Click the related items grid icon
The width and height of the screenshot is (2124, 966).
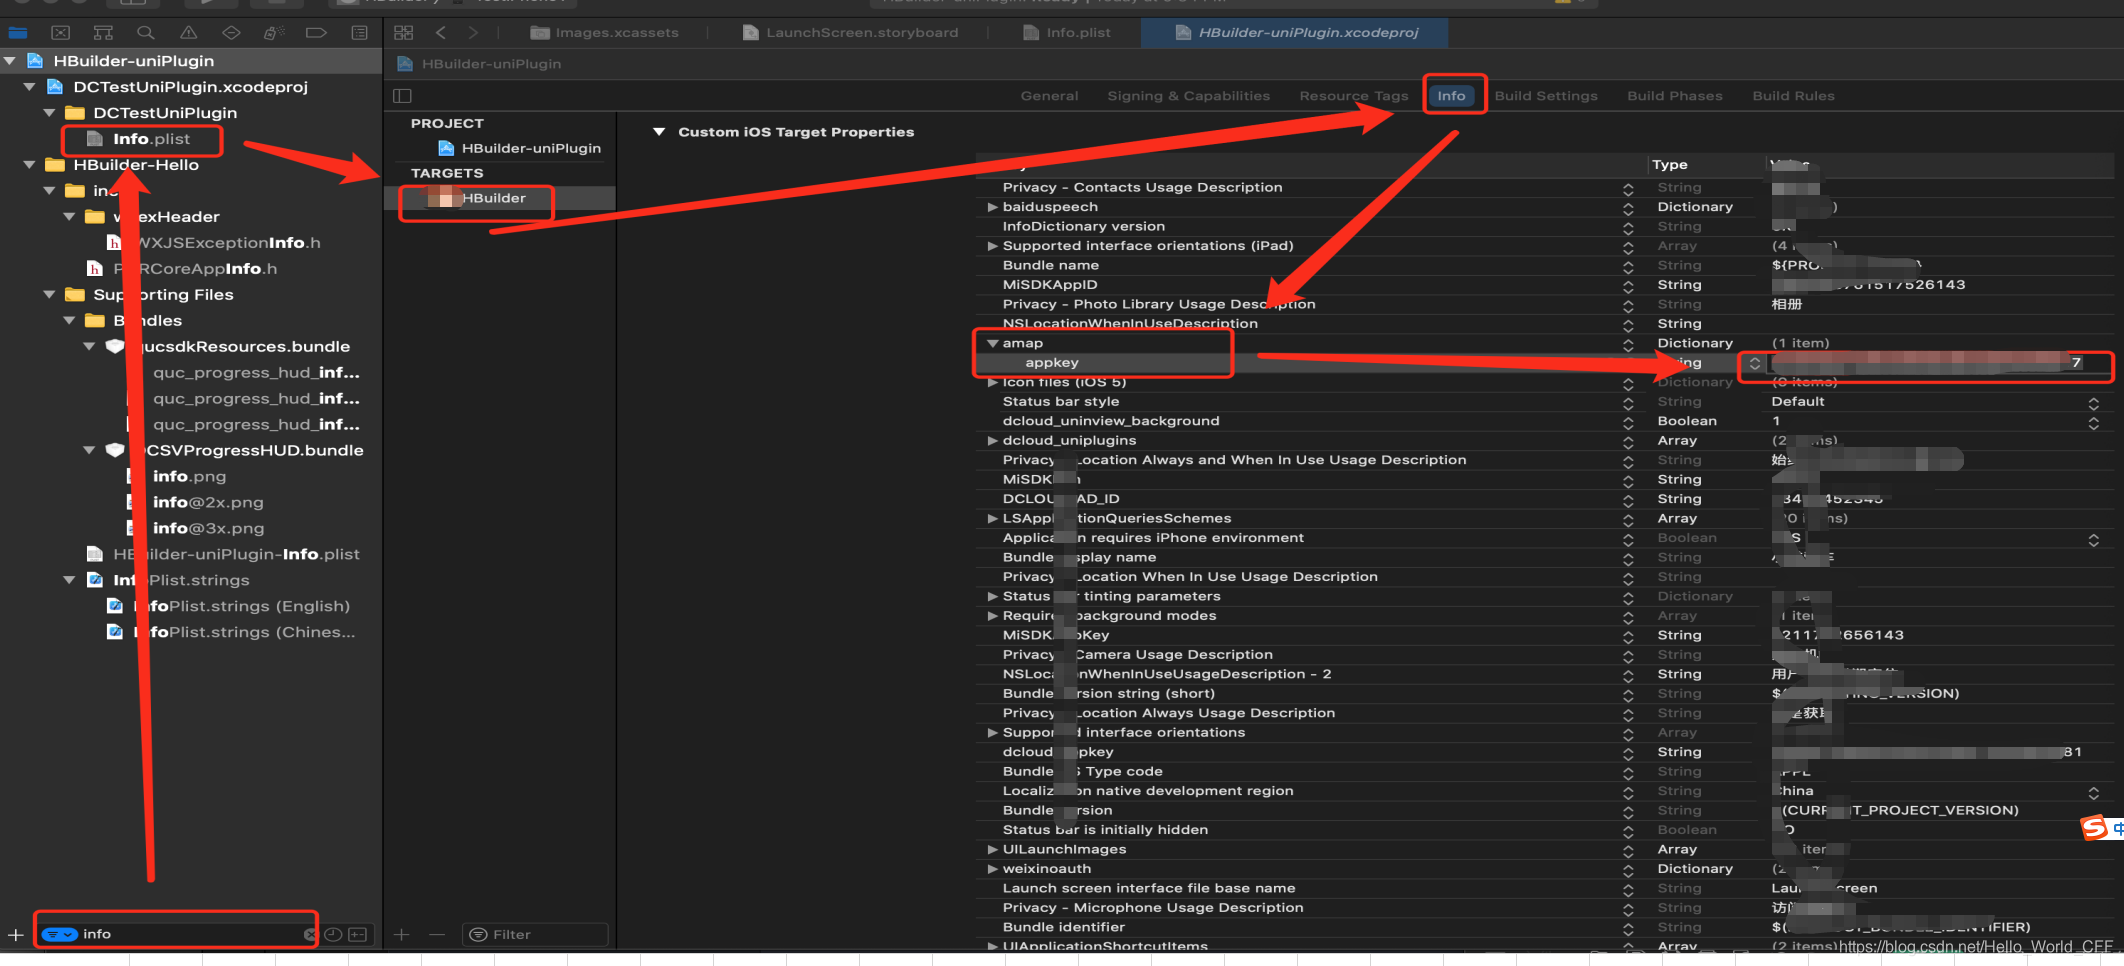404,33
